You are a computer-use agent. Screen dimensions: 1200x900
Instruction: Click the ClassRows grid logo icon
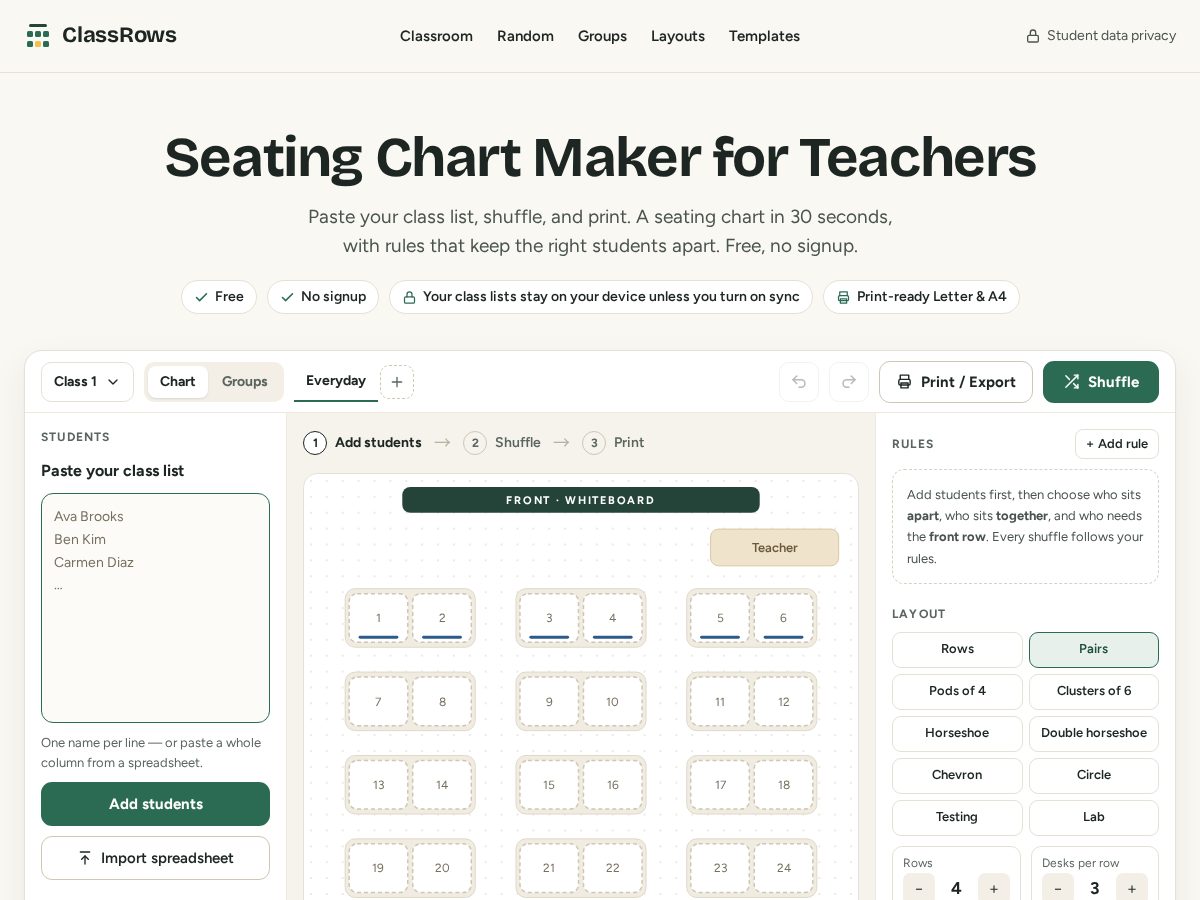(38, 36)
